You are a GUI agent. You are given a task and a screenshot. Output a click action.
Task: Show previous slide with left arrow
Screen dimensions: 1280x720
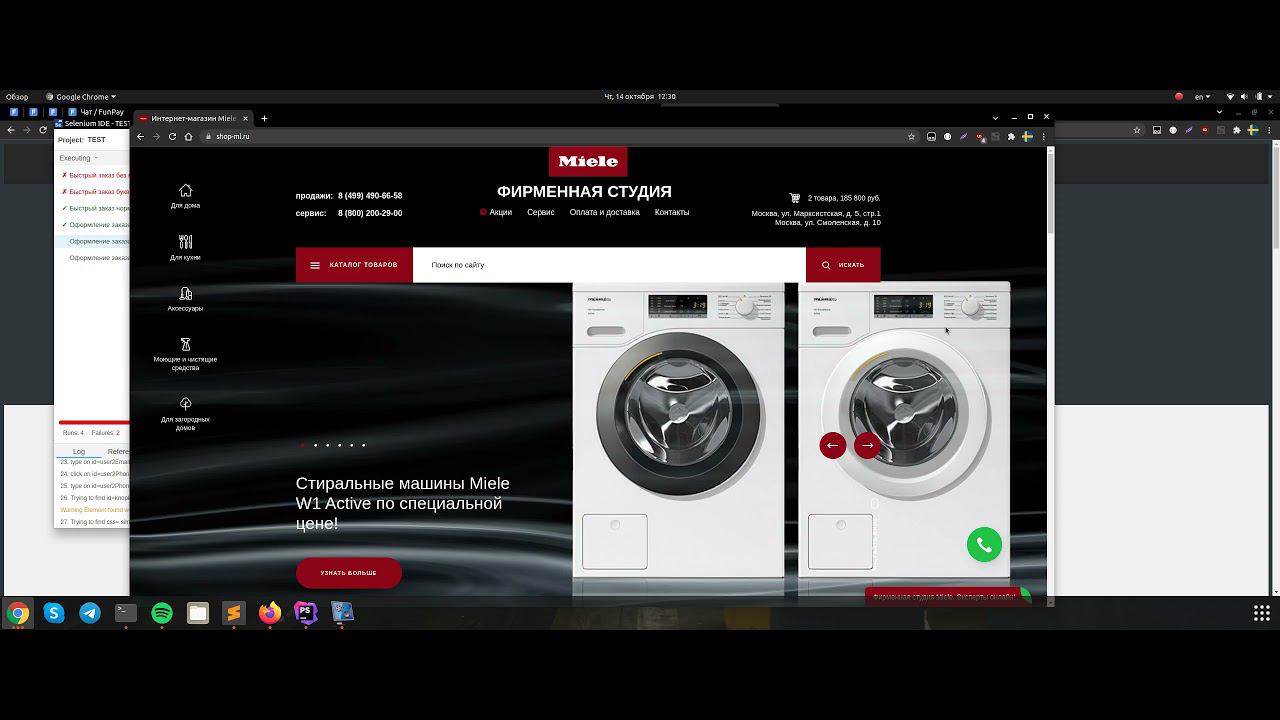[x=833, y=446]
